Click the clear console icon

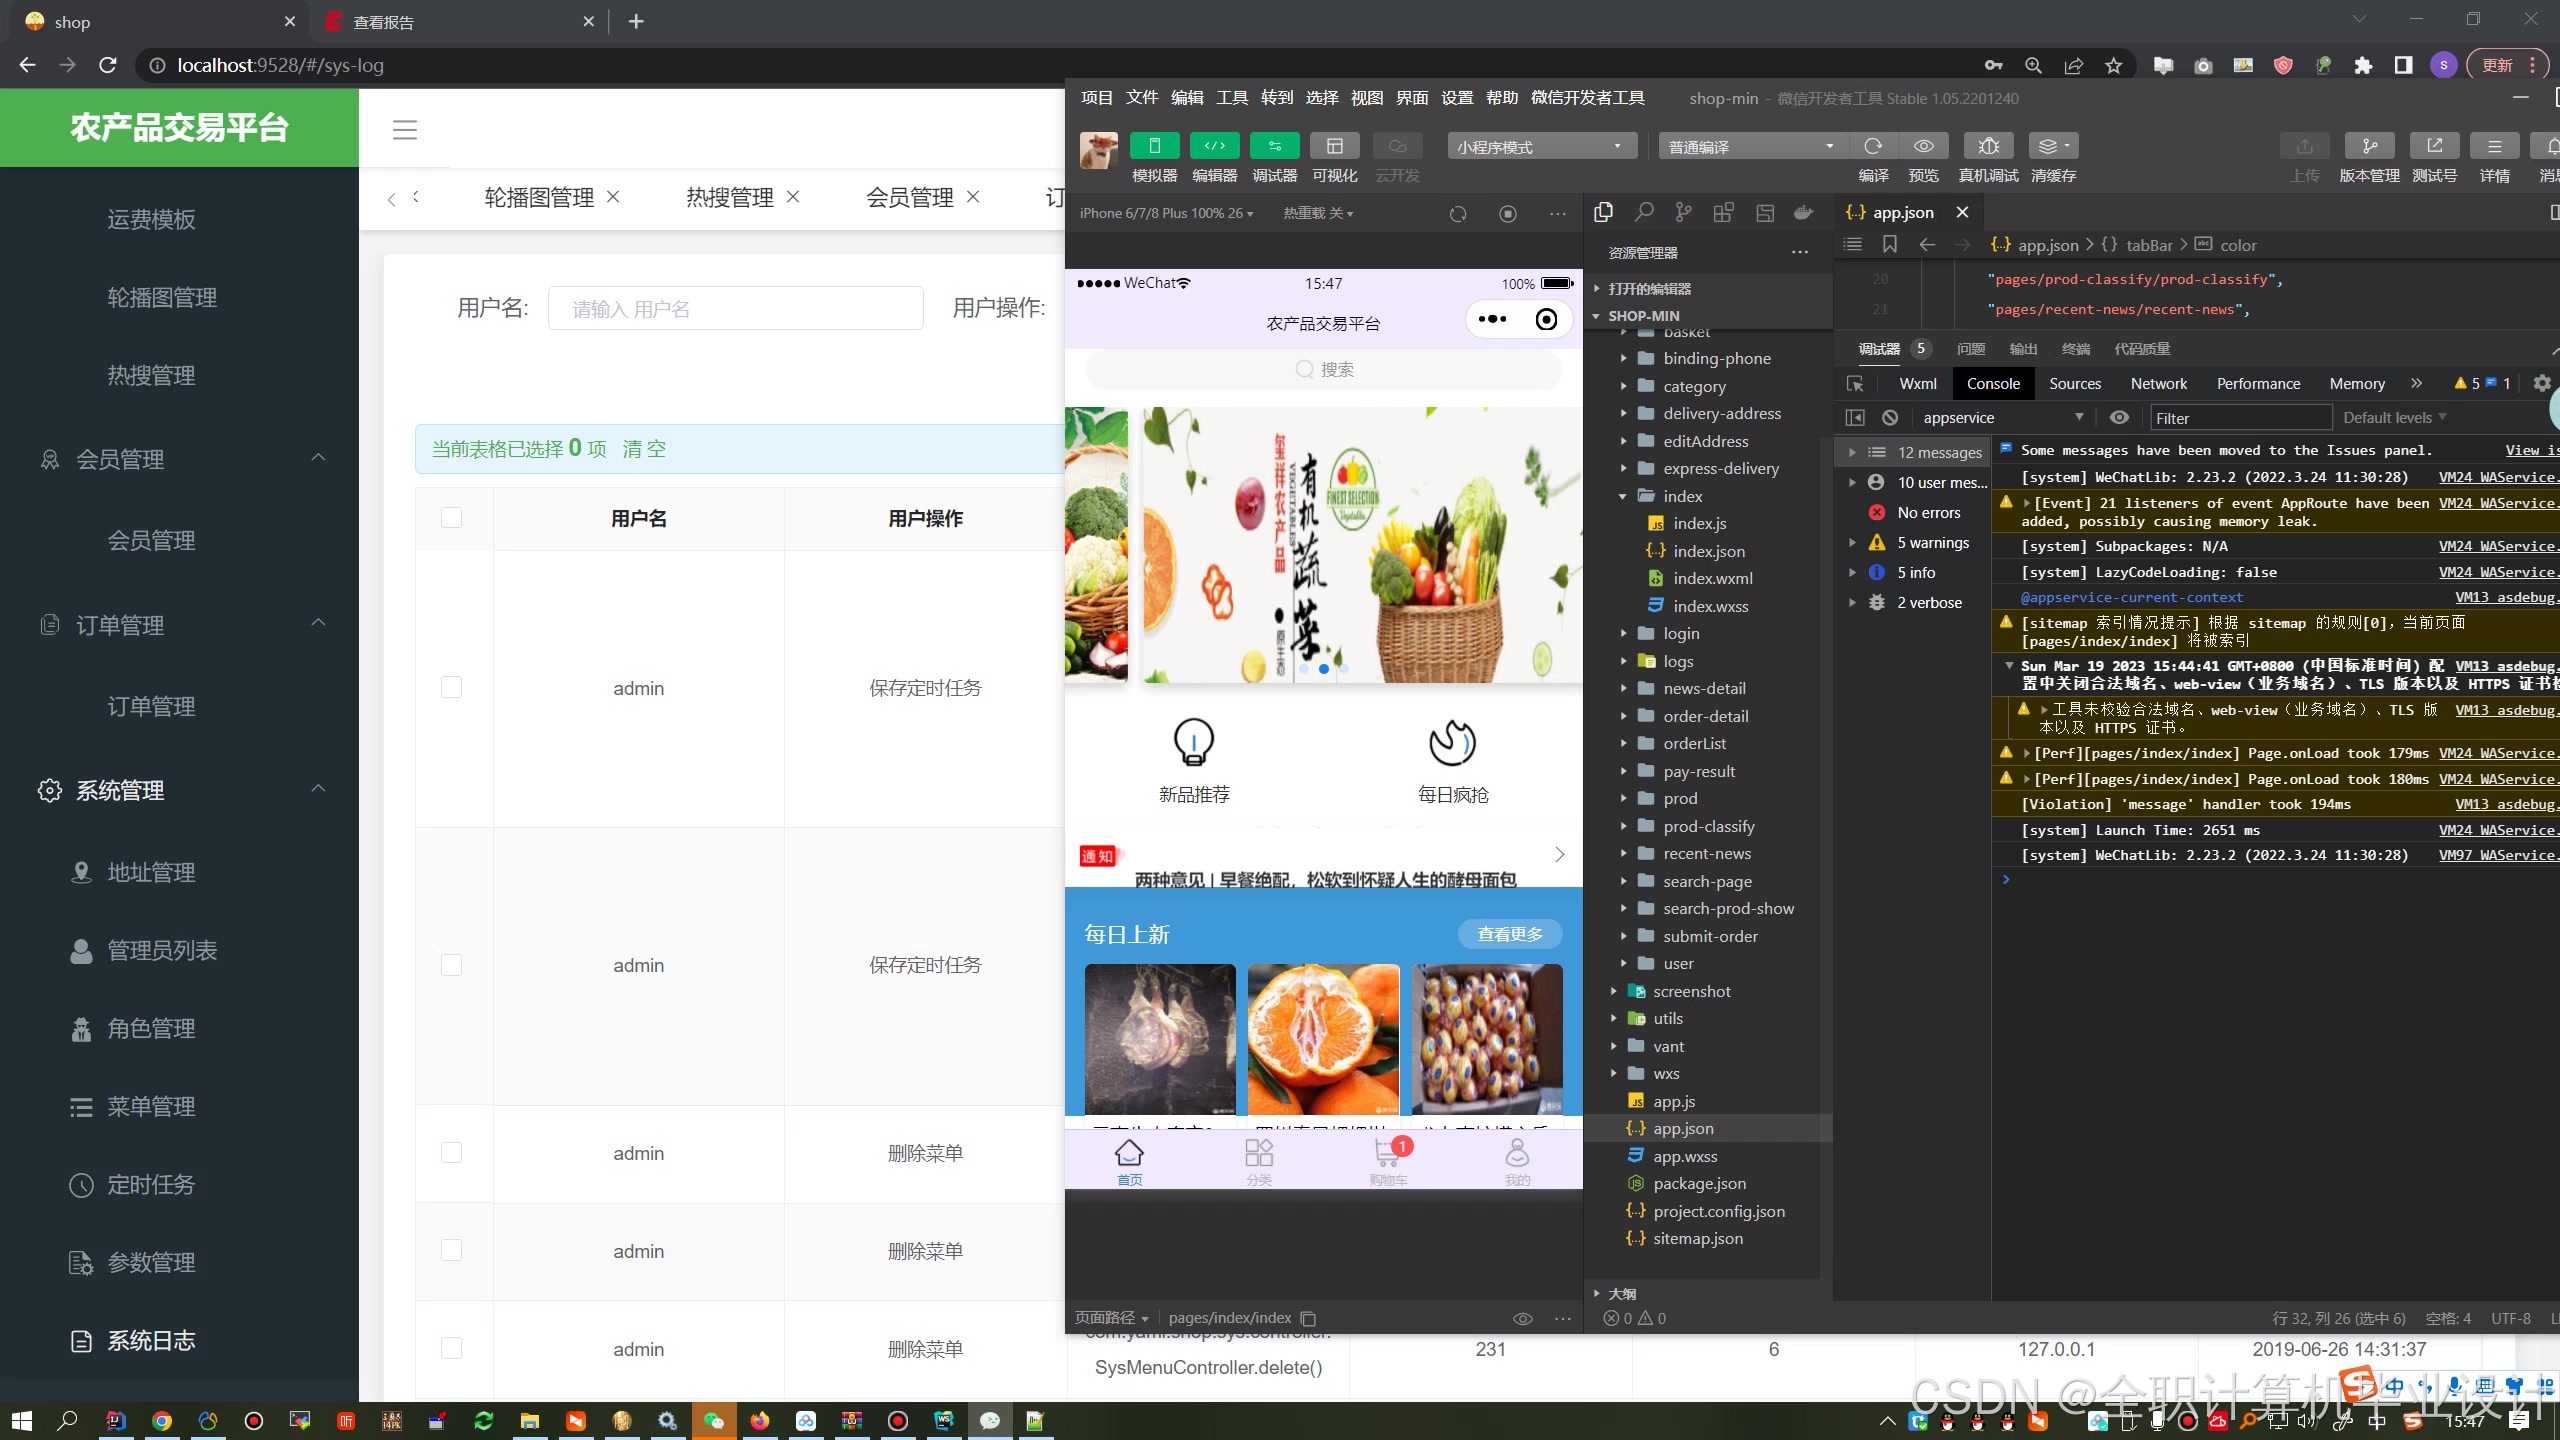[1889, 418]
